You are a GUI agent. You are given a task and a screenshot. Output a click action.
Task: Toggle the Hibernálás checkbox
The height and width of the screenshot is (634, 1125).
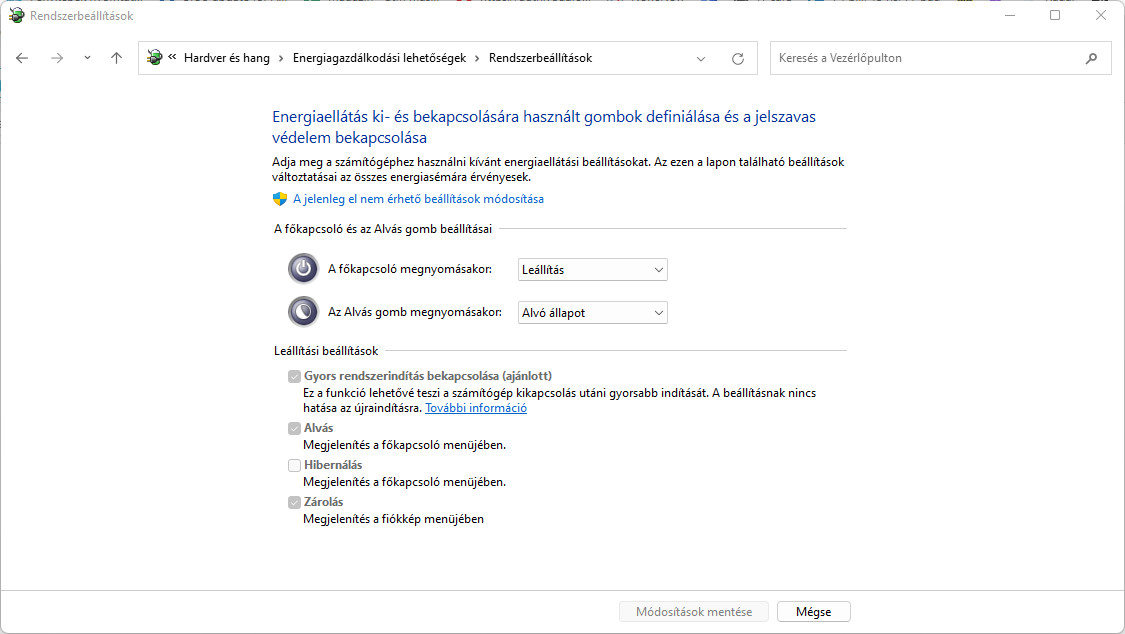pos(294,465)
